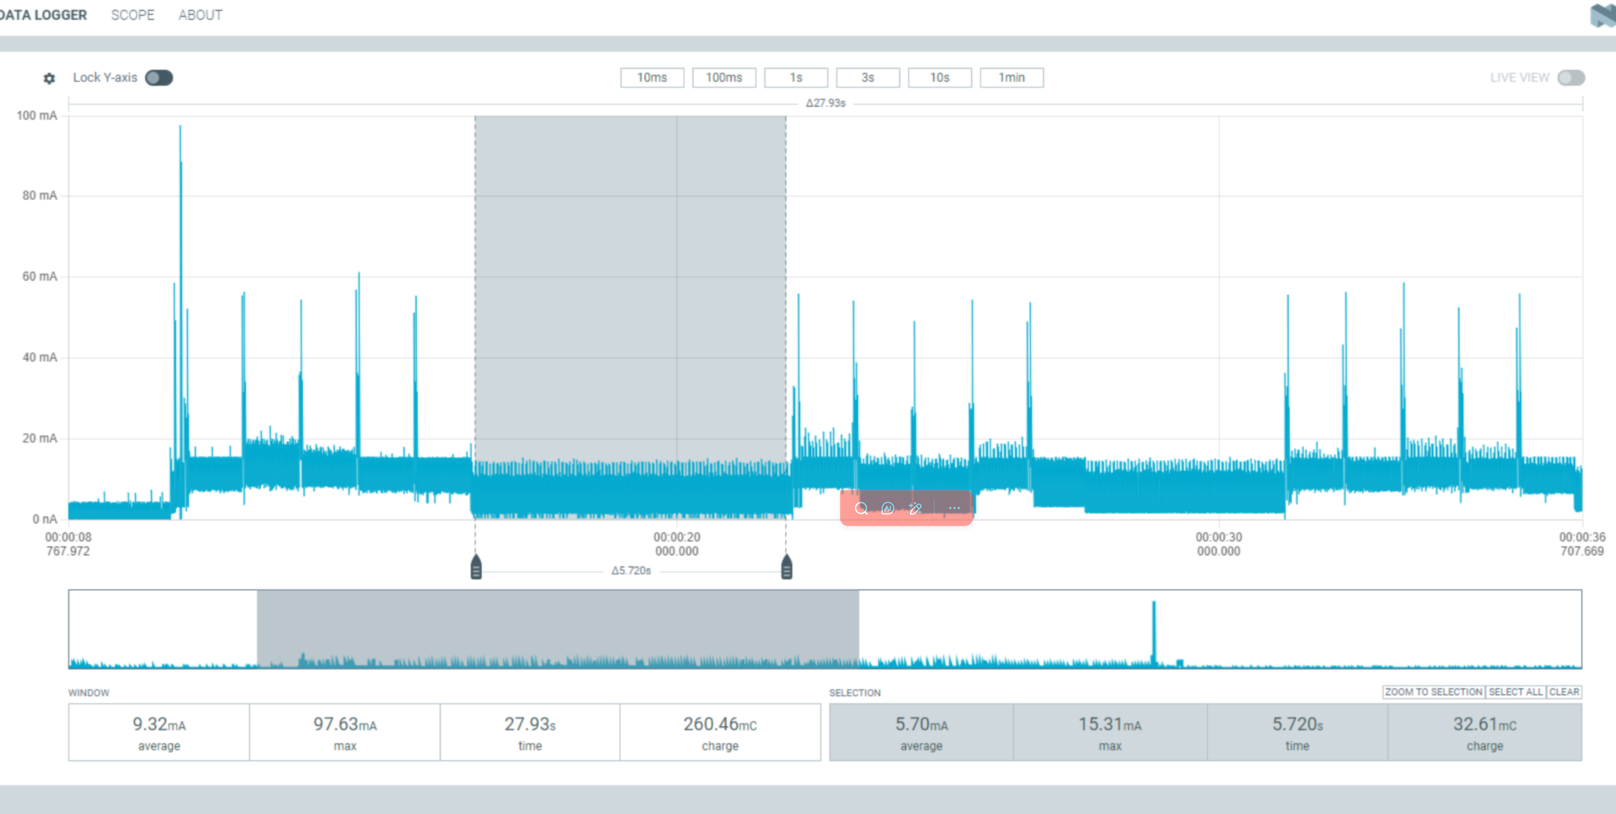Click Select All button

click(x=1515, y=692)
